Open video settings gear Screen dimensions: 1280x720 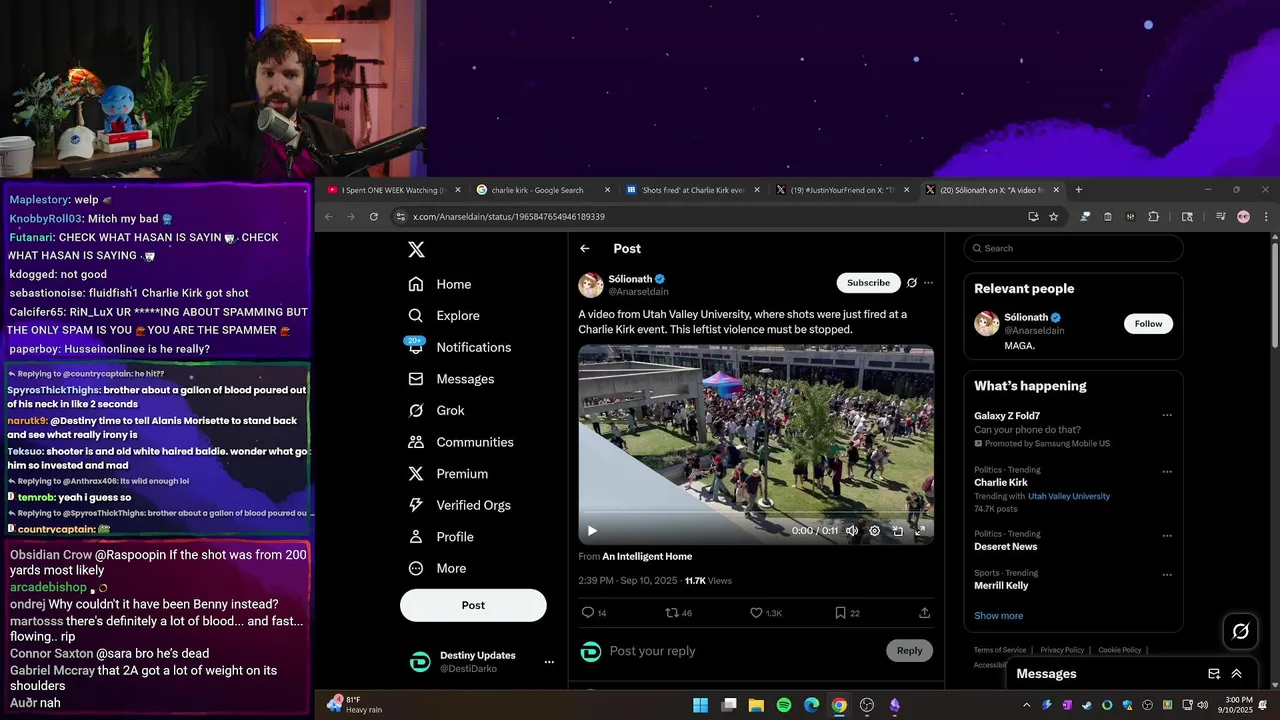(x=874, y=531)
